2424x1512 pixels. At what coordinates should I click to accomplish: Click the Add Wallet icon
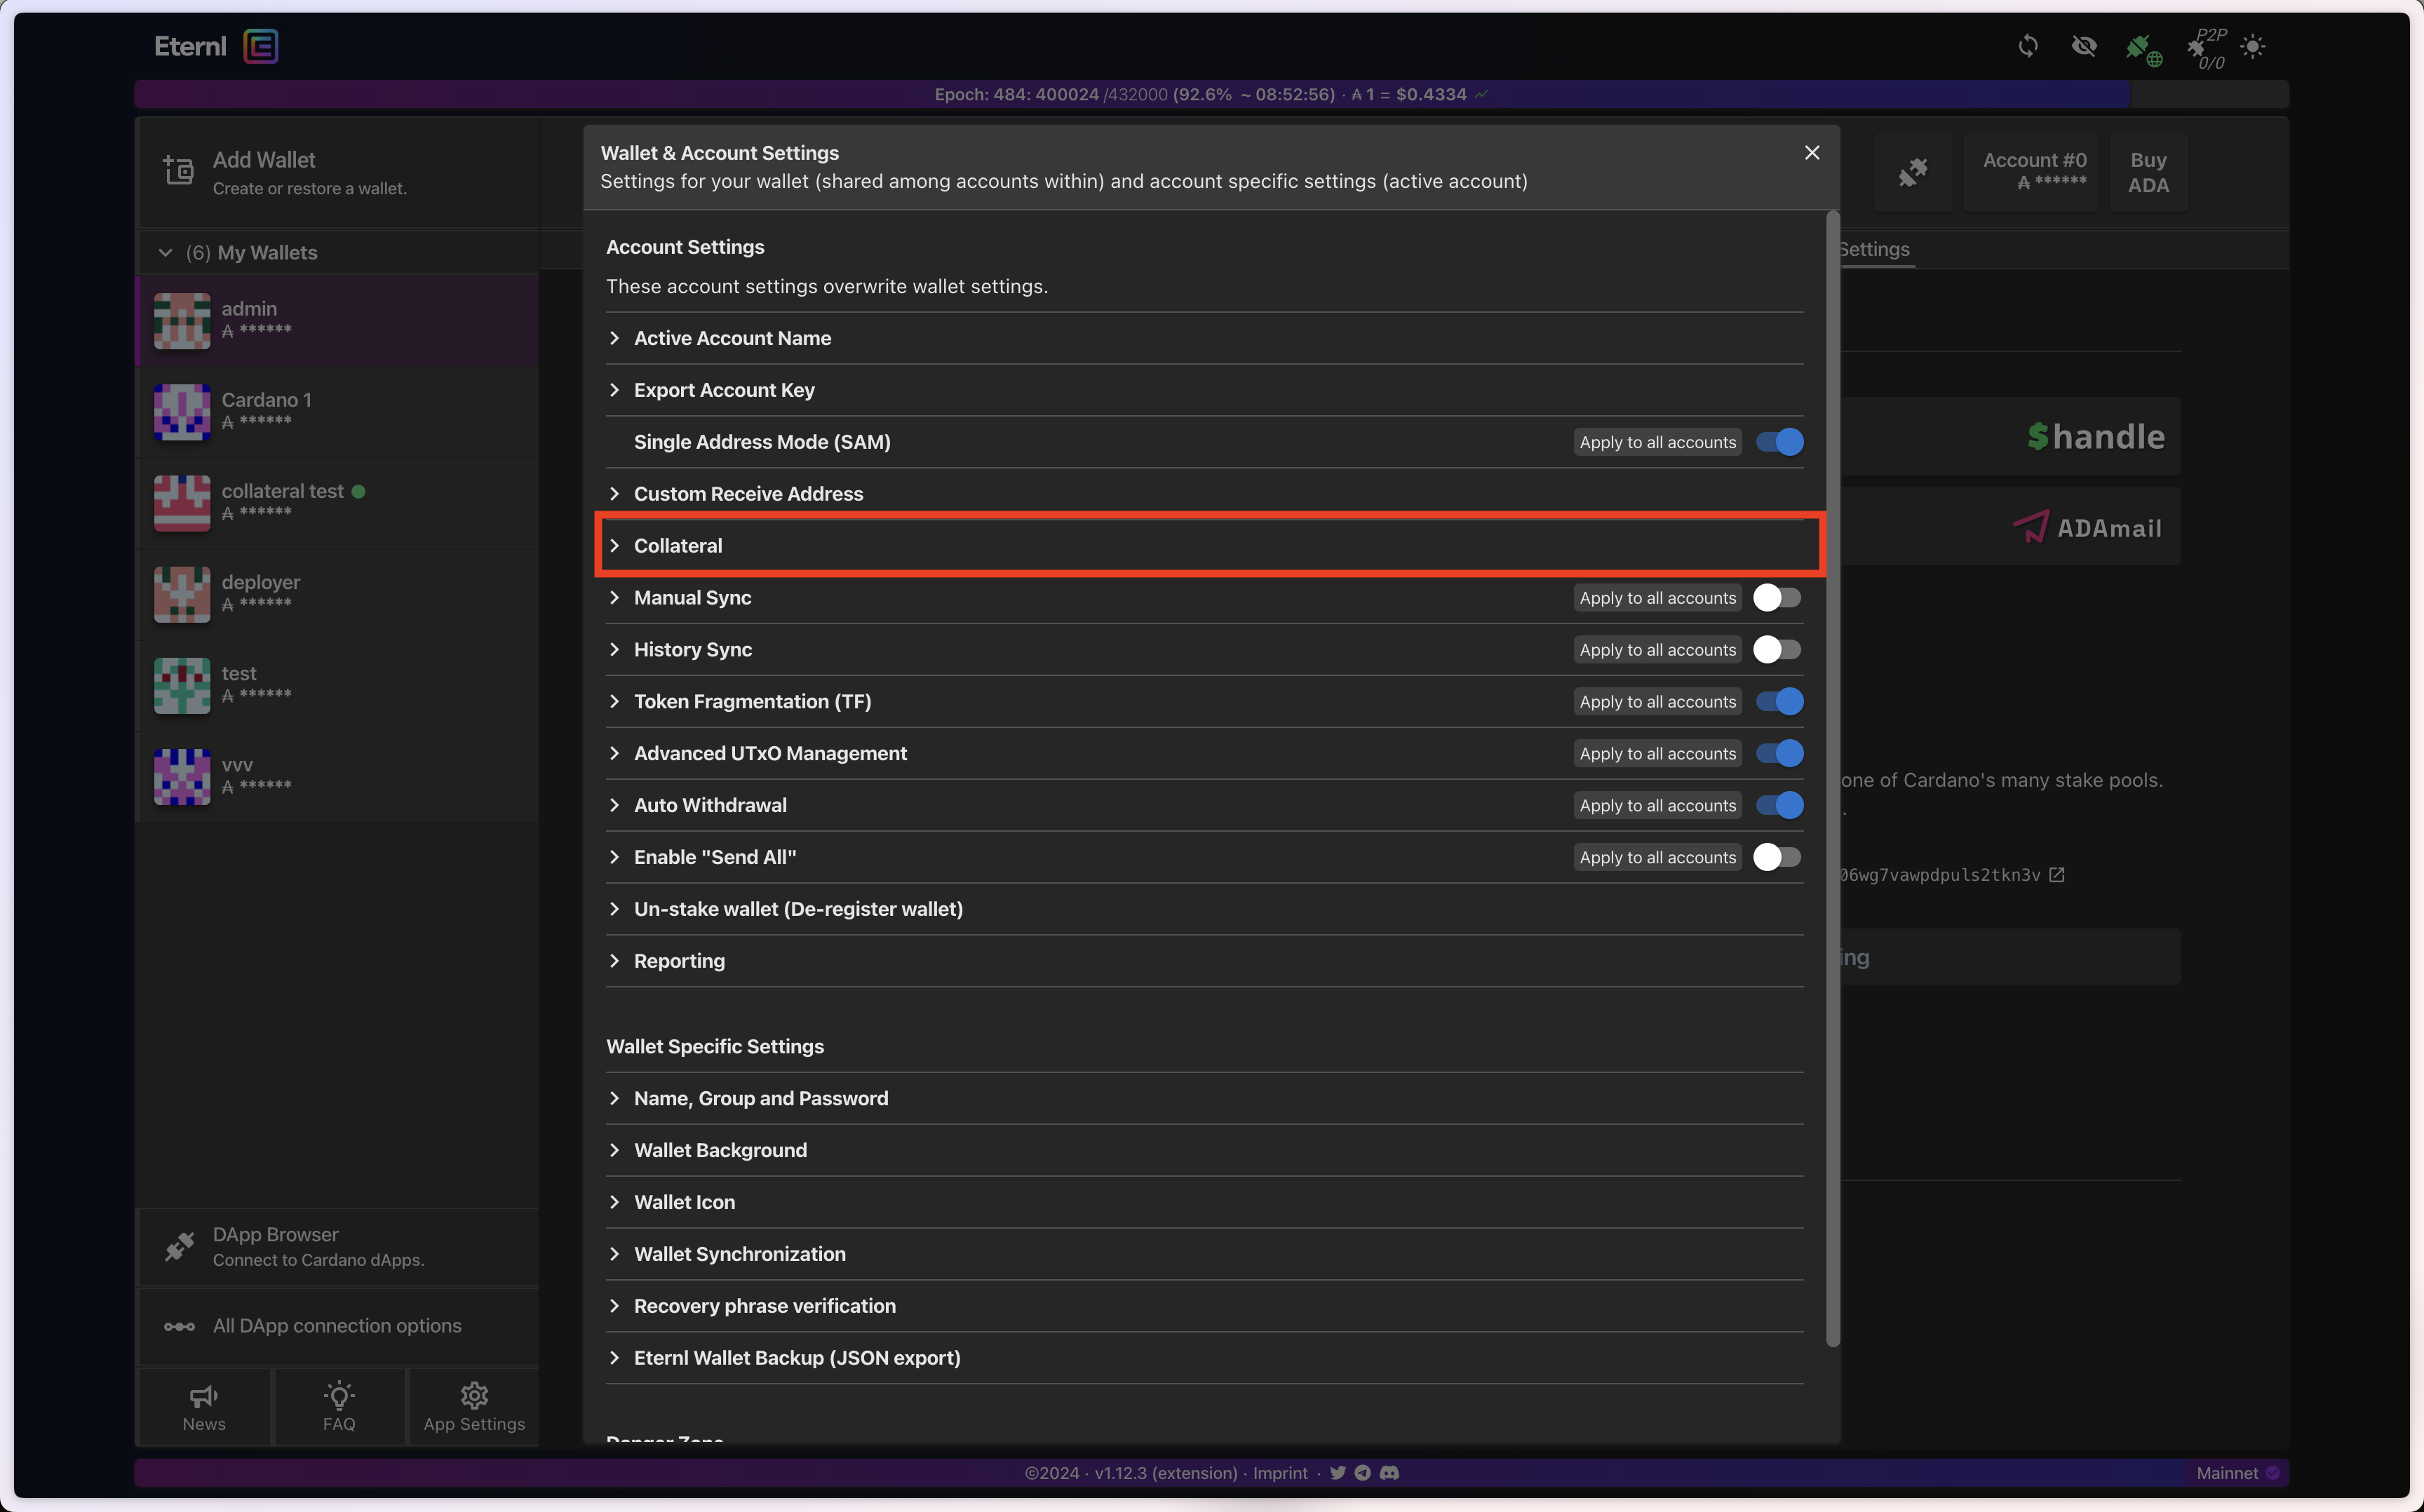179,171
